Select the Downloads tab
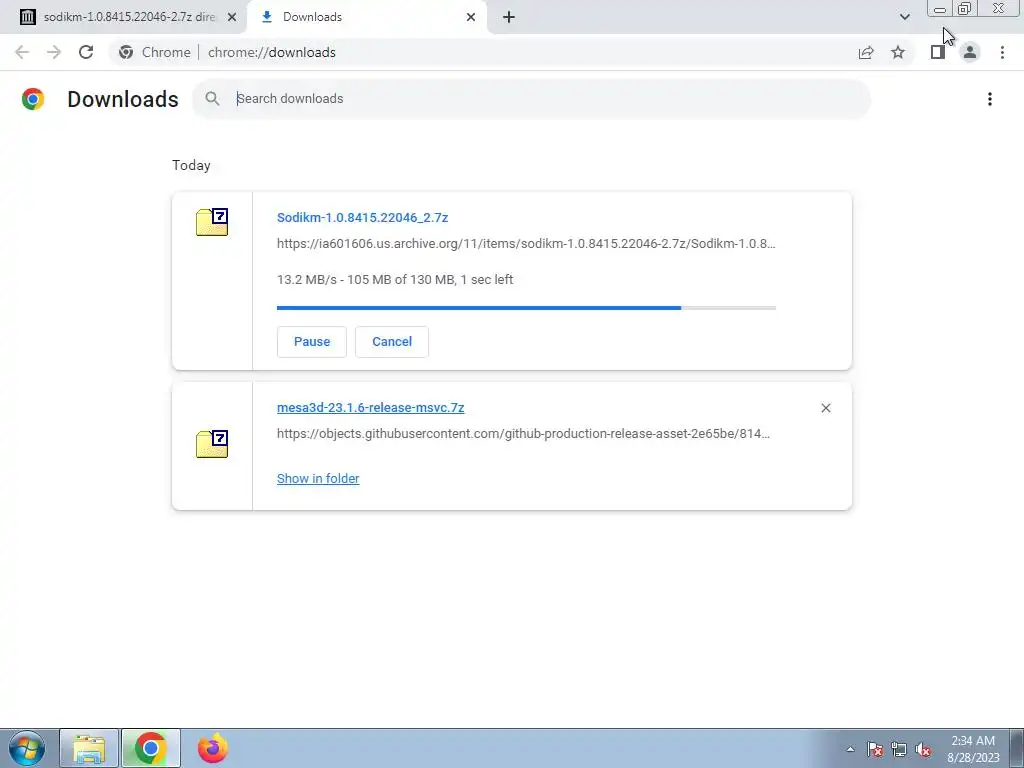 click(x=367, y=17)
